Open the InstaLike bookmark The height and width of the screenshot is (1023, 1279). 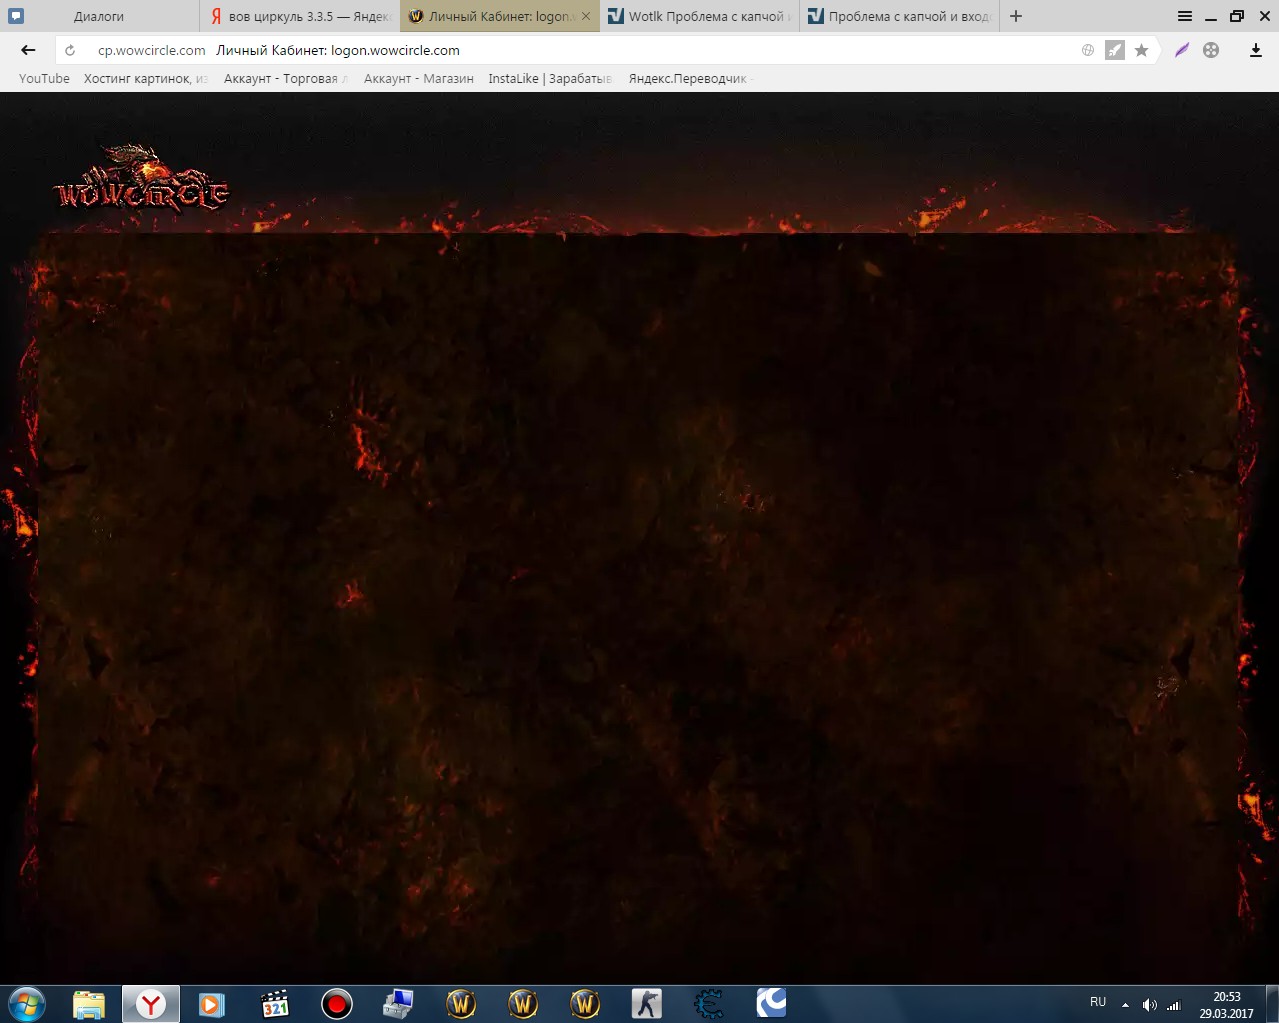(550, 78)
